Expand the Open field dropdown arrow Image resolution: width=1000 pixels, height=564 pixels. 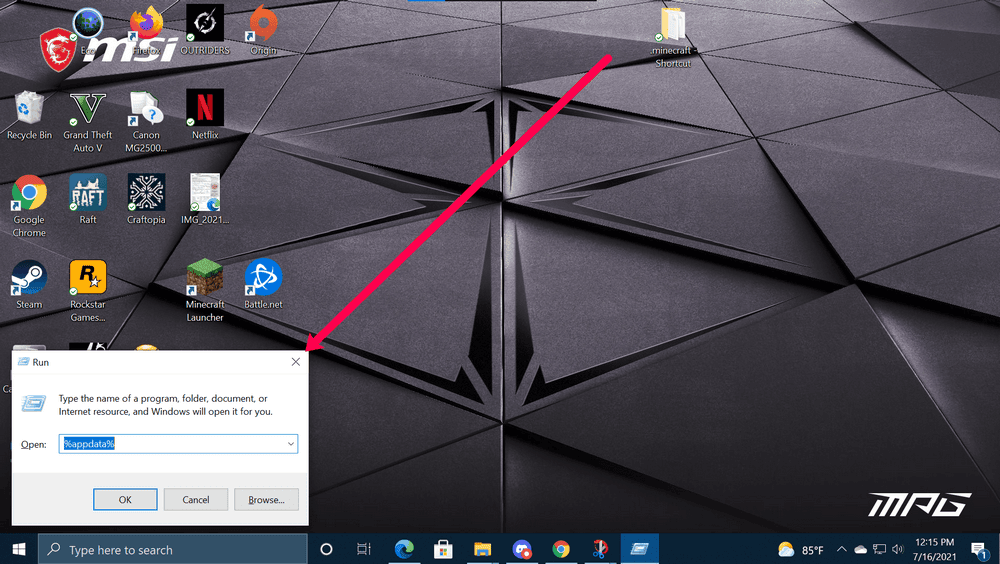click(290, 443)
